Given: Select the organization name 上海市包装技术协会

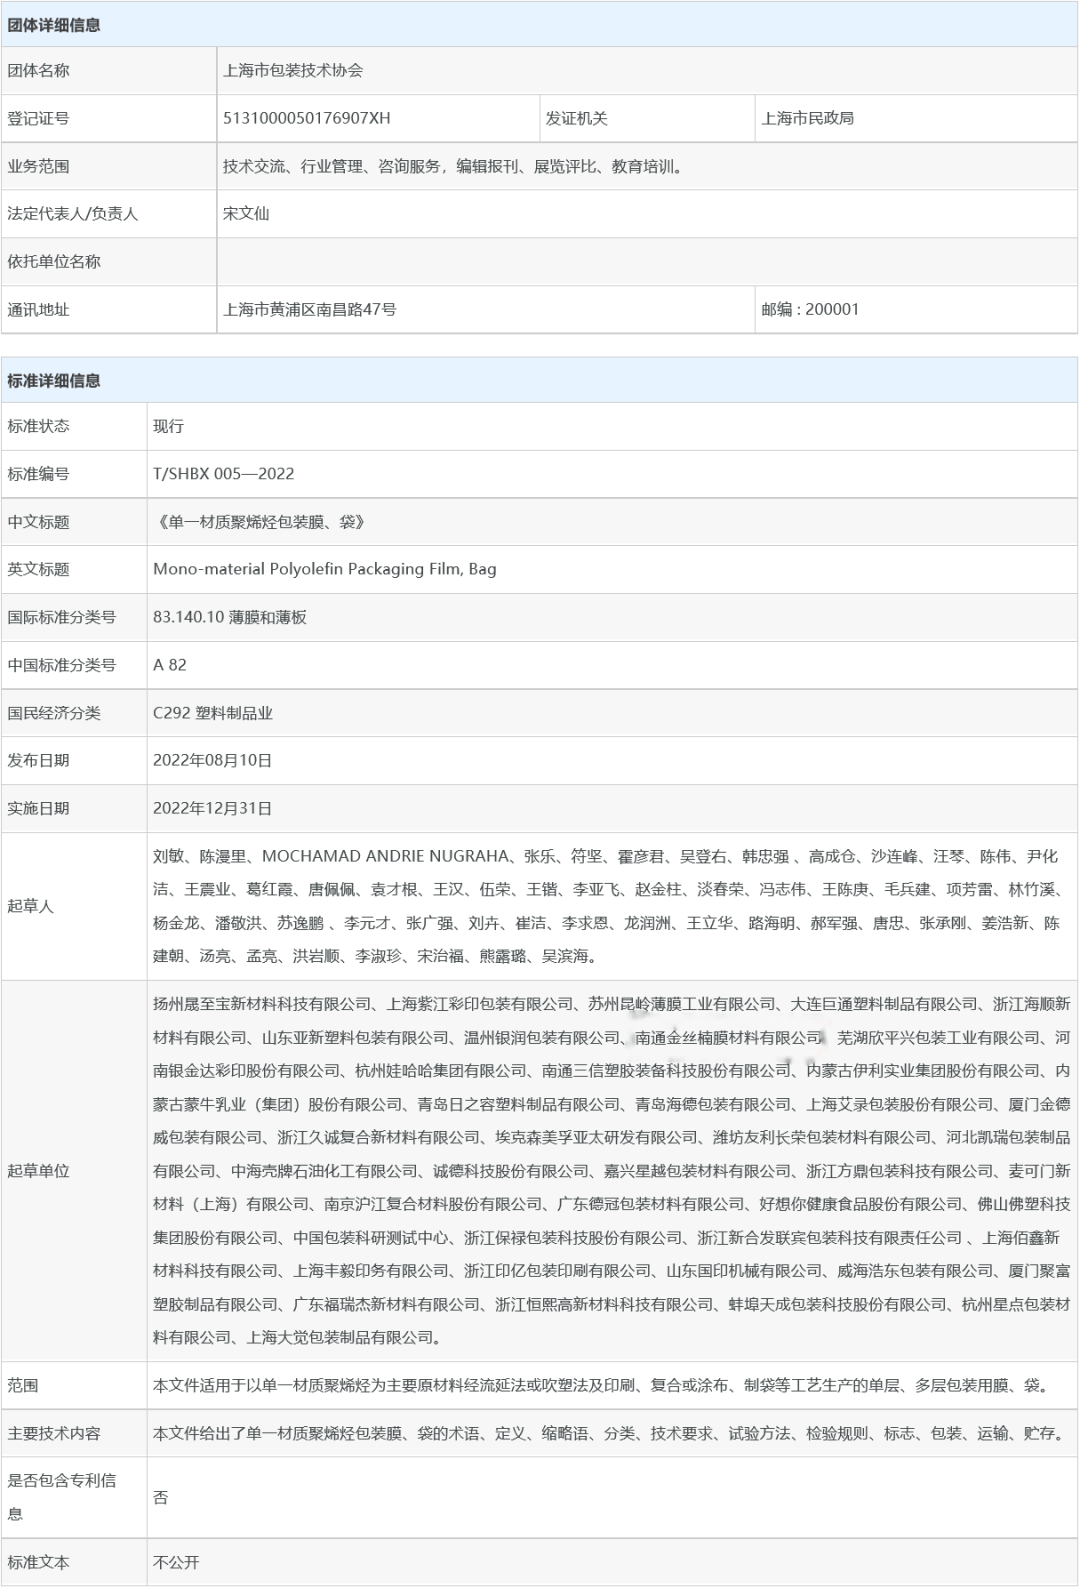Looking at the screenshot, I should 293,70.
